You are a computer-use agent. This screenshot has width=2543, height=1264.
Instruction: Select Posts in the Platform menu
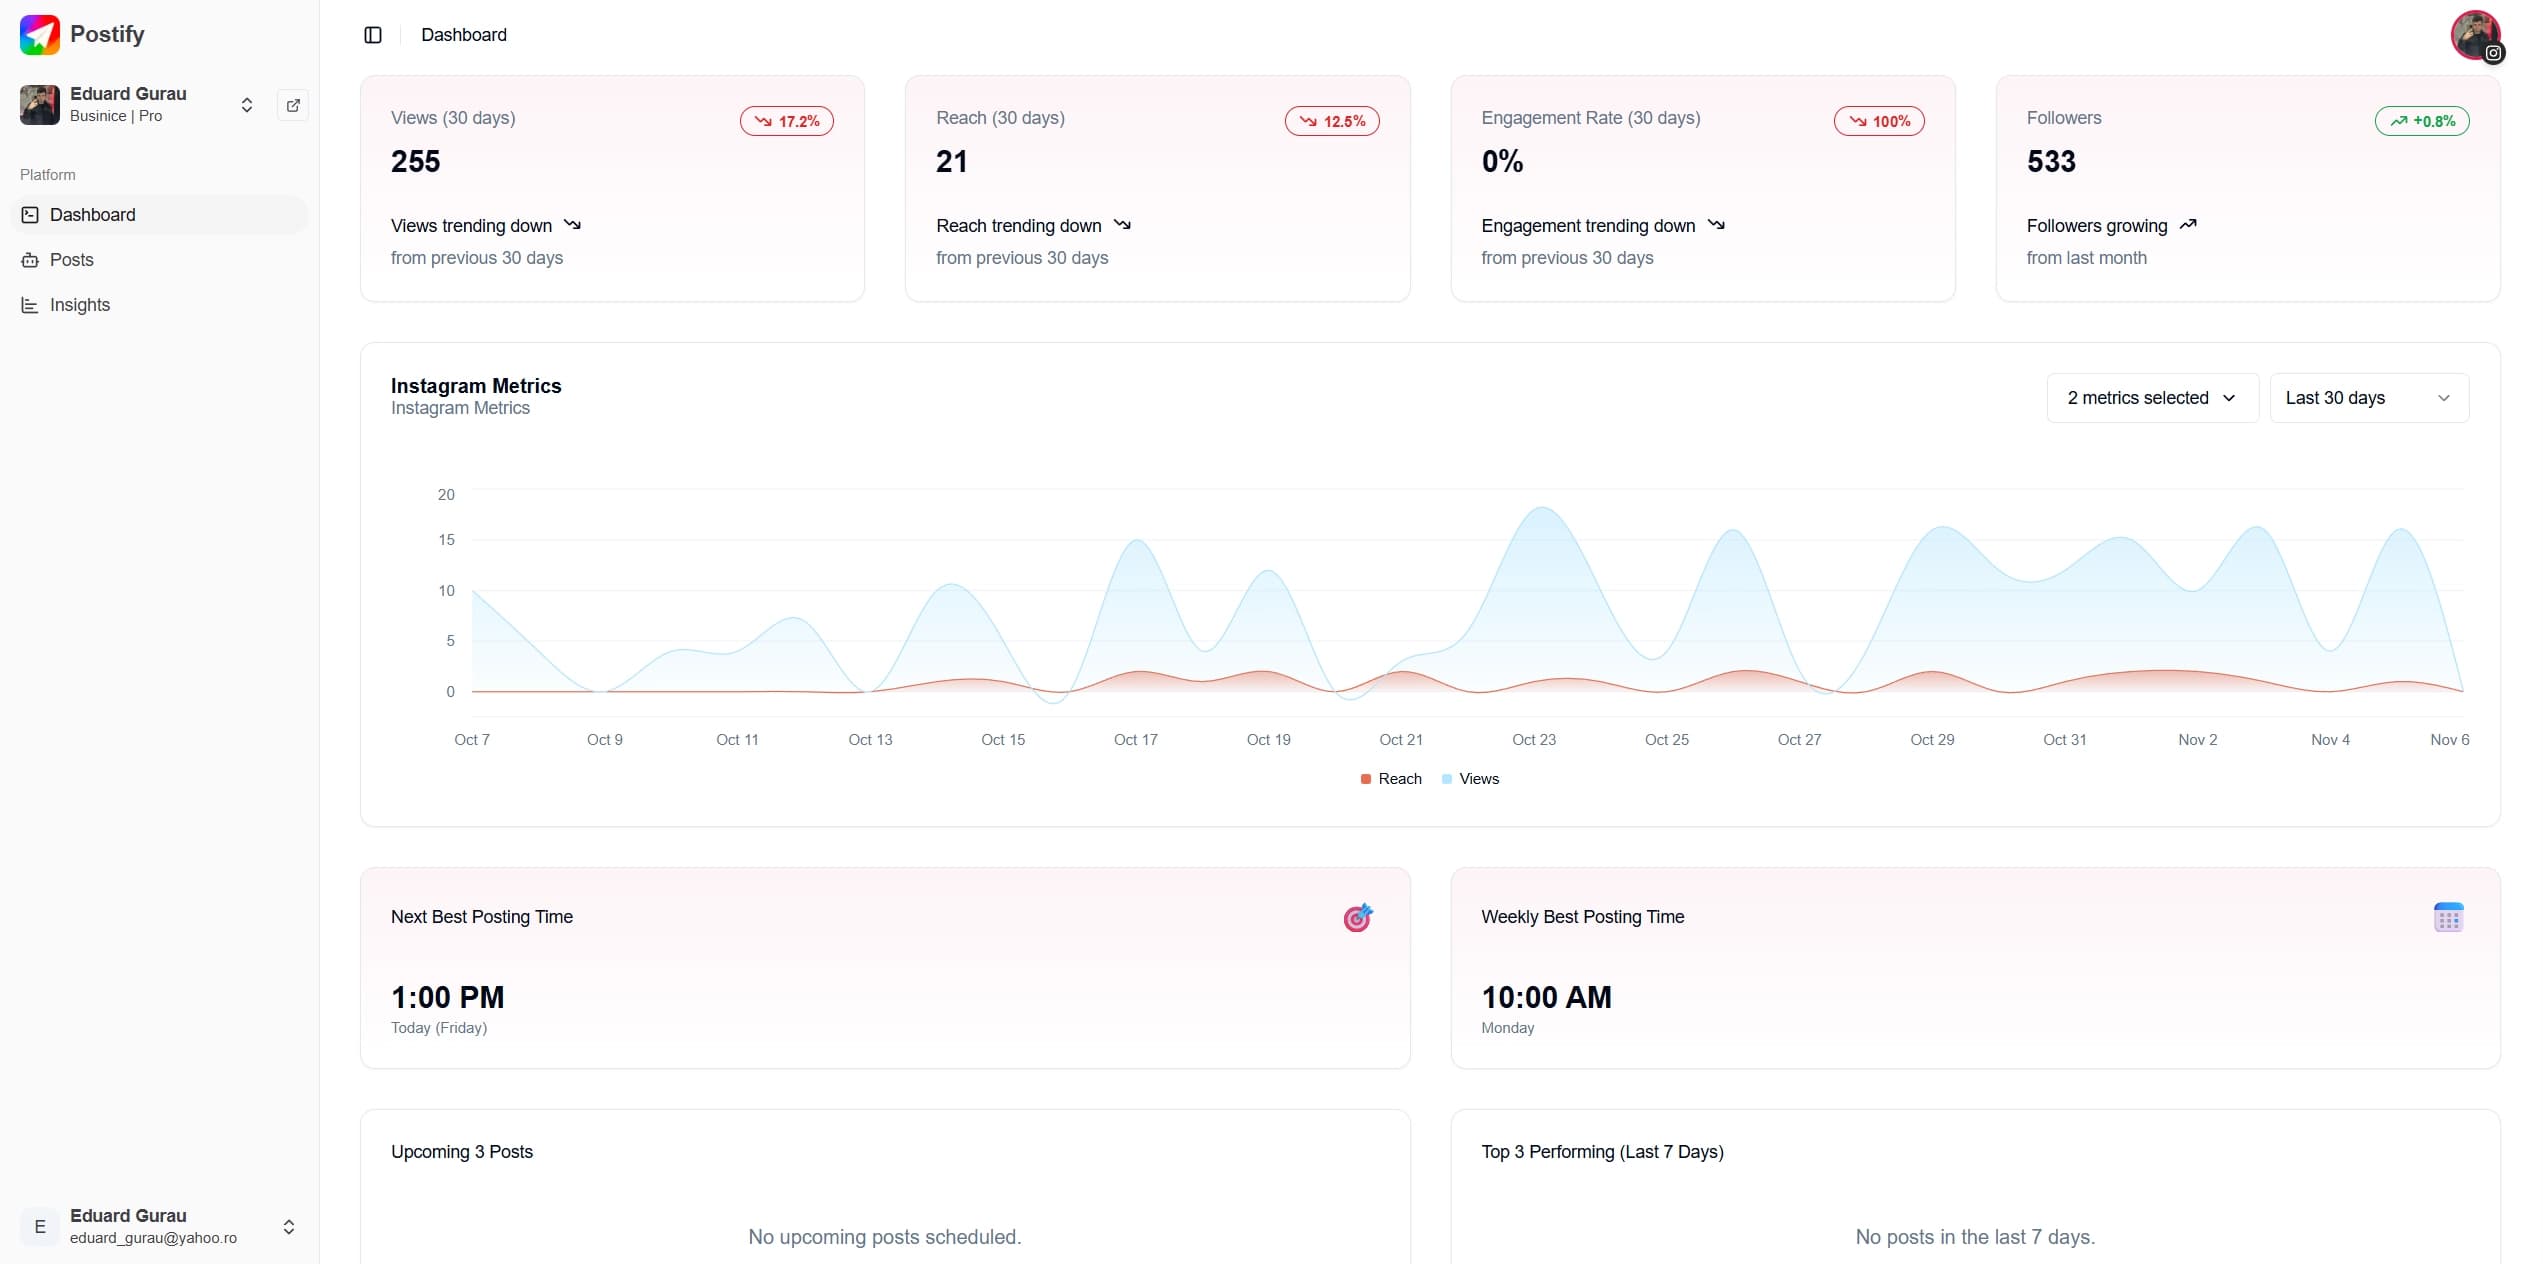pyautogui.click(x=72, y=260)
